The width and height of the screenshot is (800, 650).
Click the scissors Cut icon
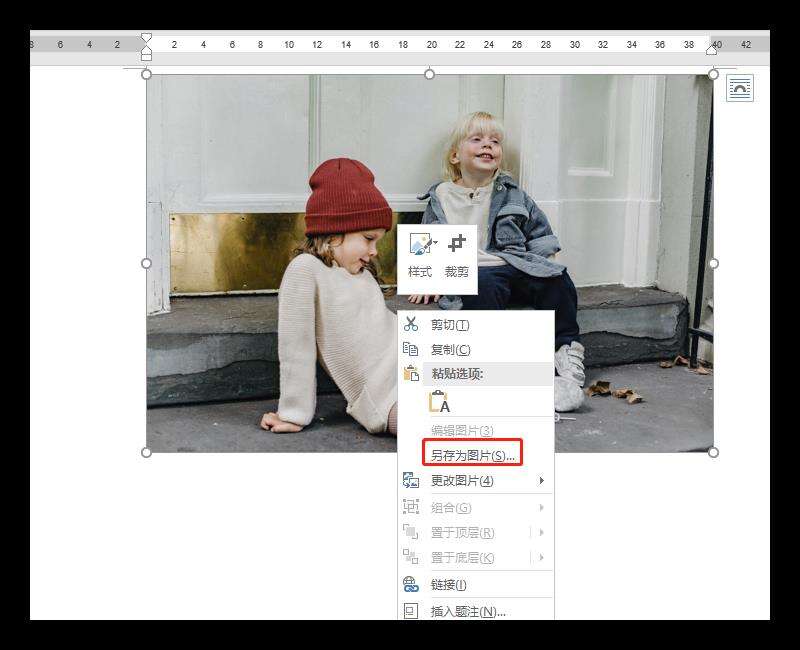[x=411, y=324]
